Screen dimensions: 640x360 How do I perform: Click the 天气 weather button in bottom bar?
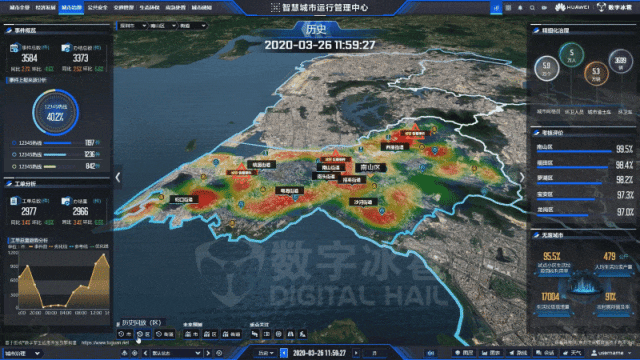tap(572, 353)
